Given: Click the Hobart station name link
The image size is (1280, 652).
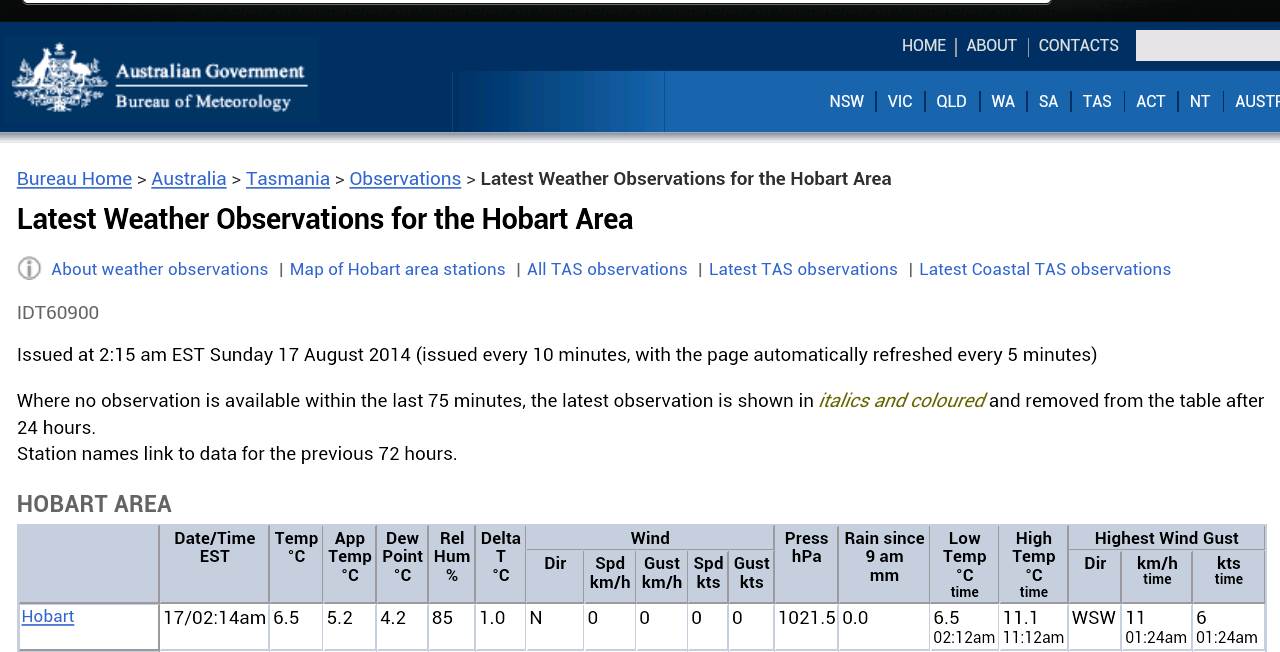Looking at the screenshot, I should coord(48,617).
